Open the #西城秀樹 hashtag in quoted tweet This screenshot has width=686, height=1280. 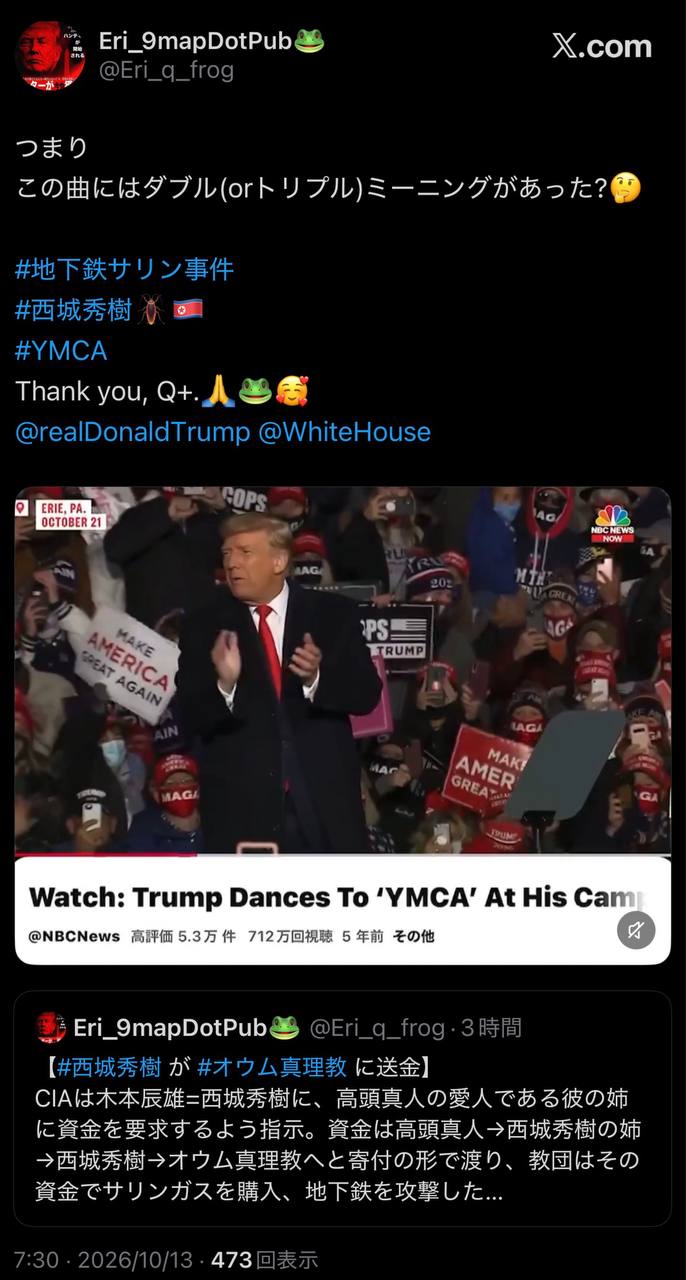click(x=108, y=1066)
